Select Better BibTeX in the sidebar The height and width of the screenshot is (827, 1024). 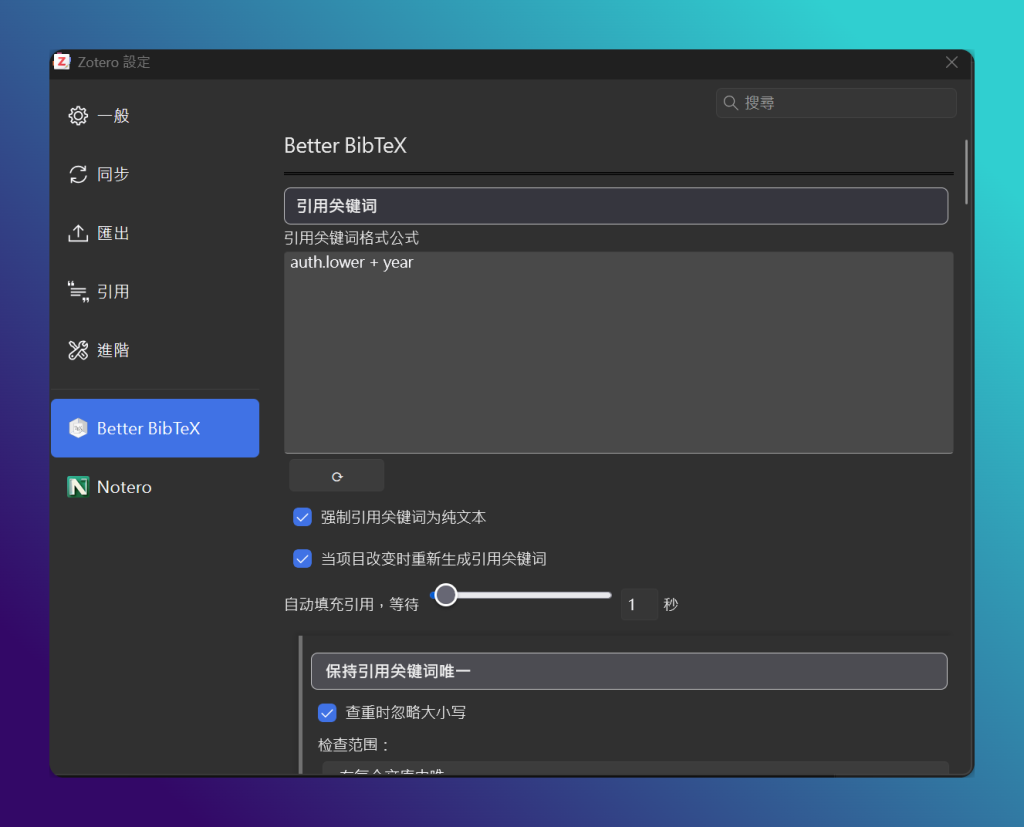coord(155,428)
